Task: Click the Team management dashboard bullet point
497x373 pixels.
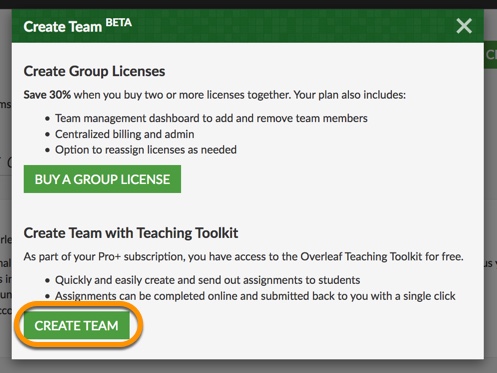Action: [211, 118]
